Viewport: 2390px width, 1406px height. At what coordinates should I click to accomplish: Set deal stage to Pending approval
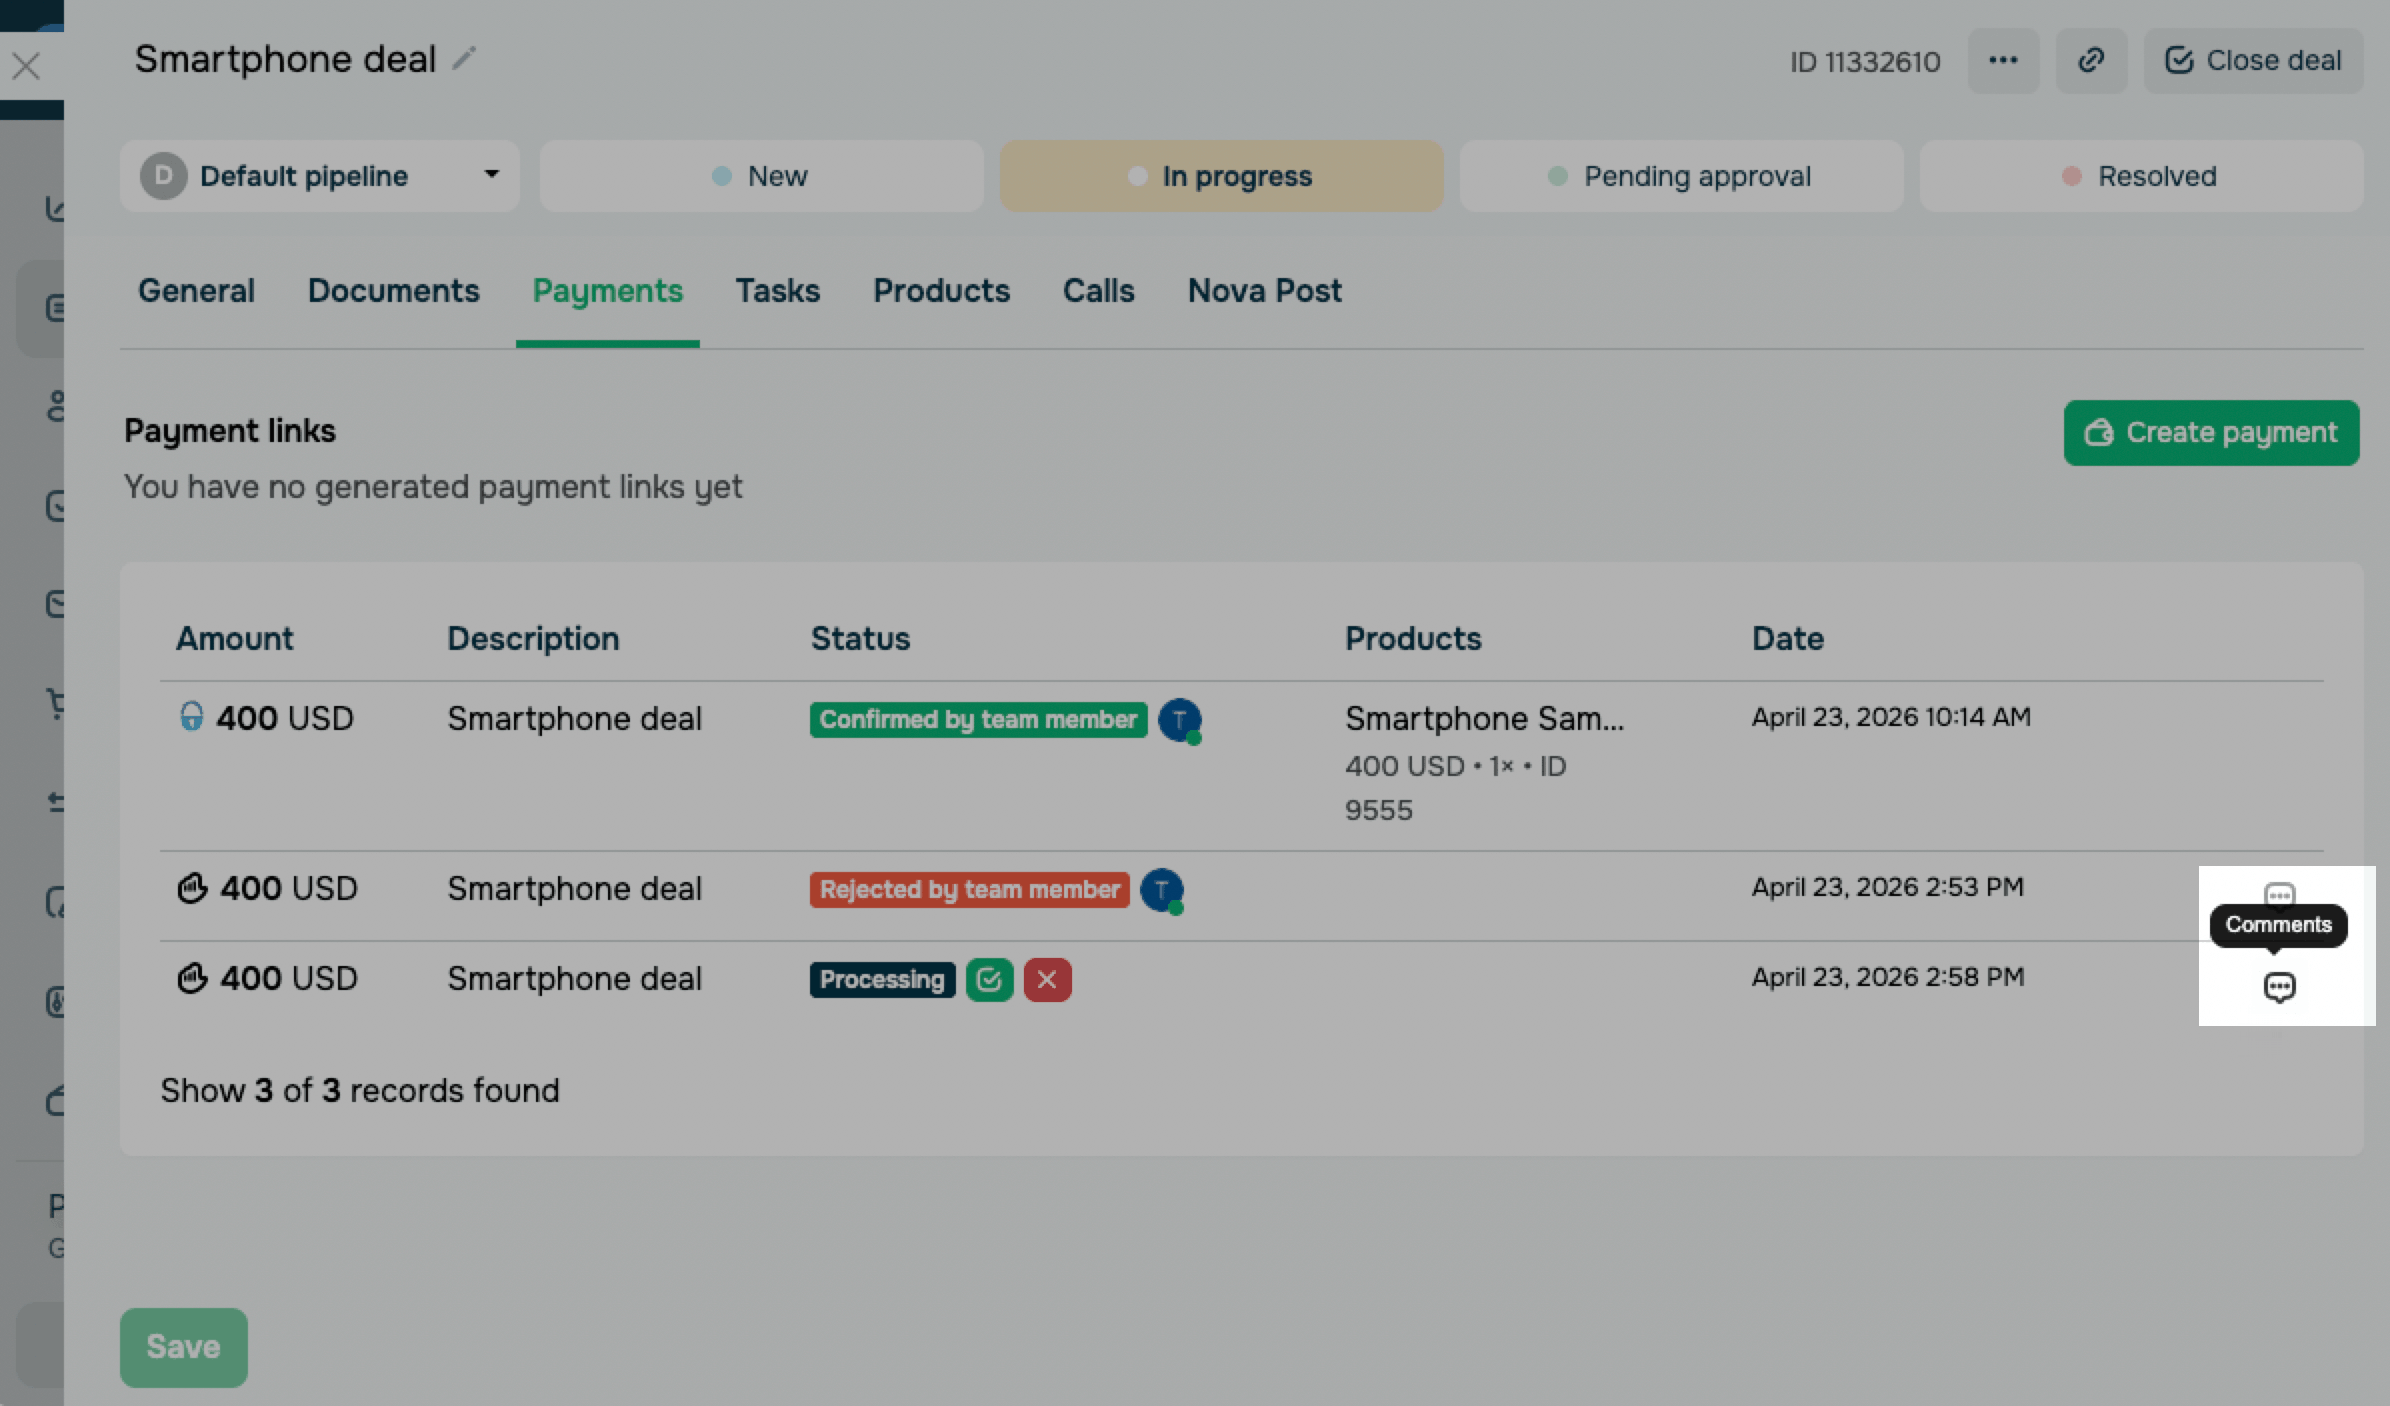pyautogui.click(x=1680, y=176)
